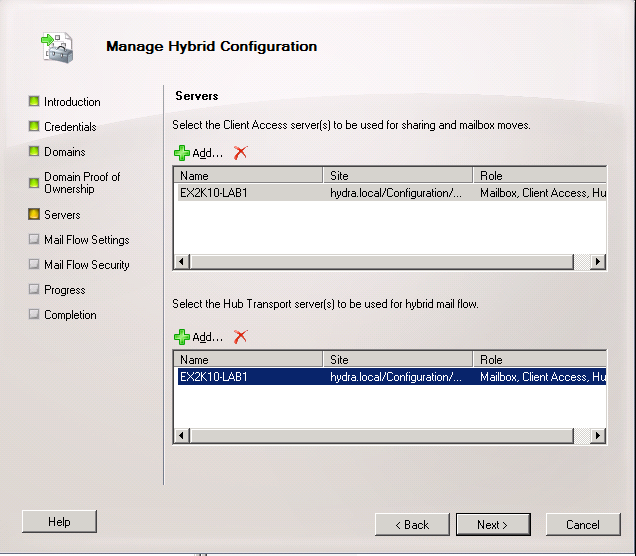
Task: Select EX2K10-LAB1 in the Client Access server list
Action: (392, 193)
